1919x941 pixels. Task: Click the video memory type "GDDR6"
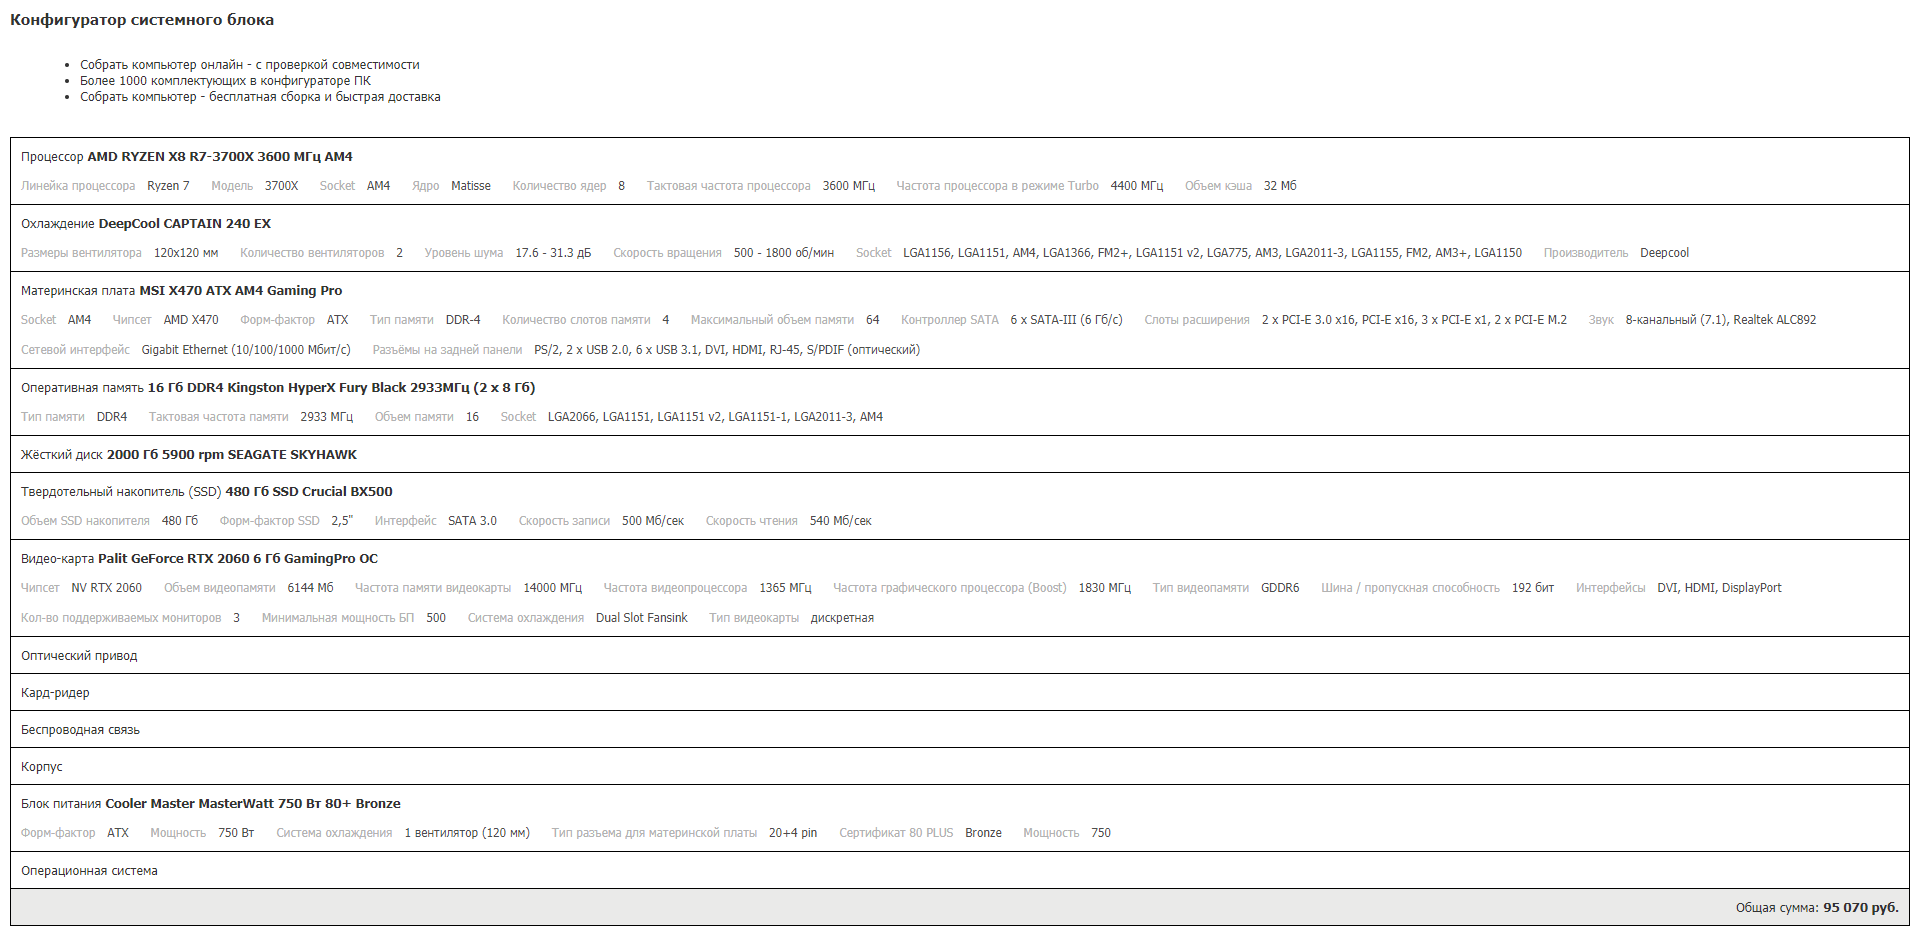point(1280,588)
